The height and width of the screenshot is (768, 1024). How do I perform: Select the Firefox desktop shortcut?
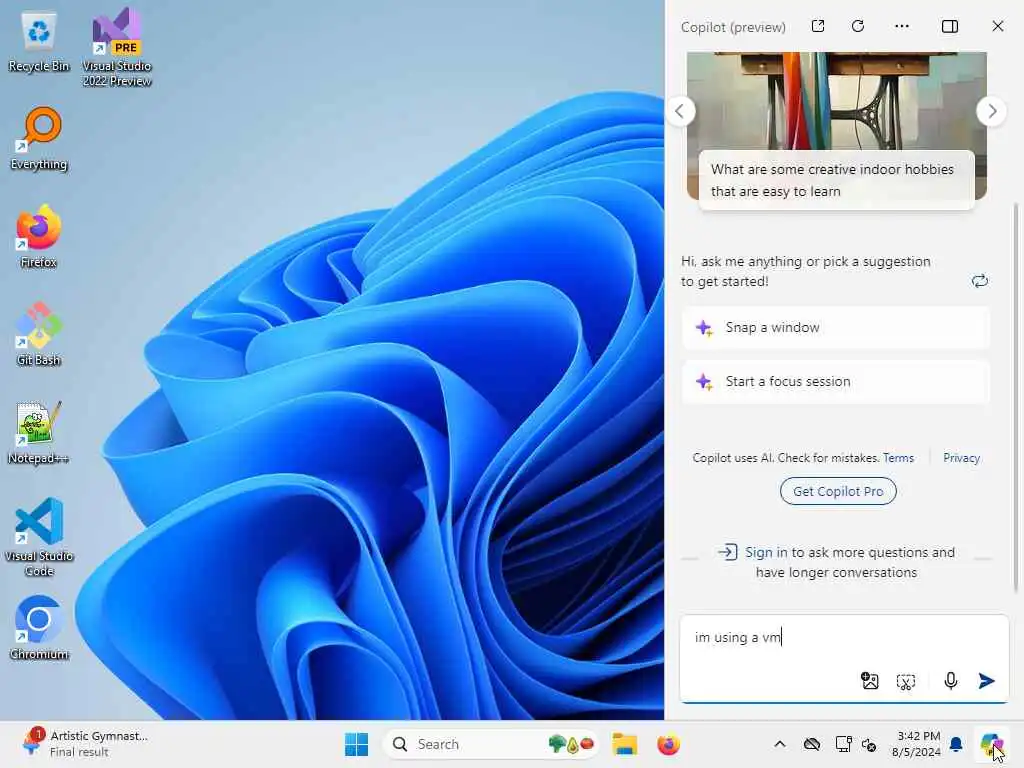39,237
